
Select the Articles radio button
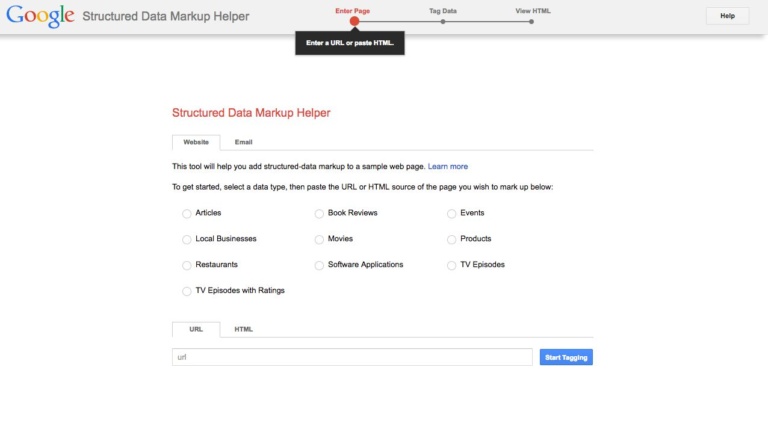(x=187, y=213)
